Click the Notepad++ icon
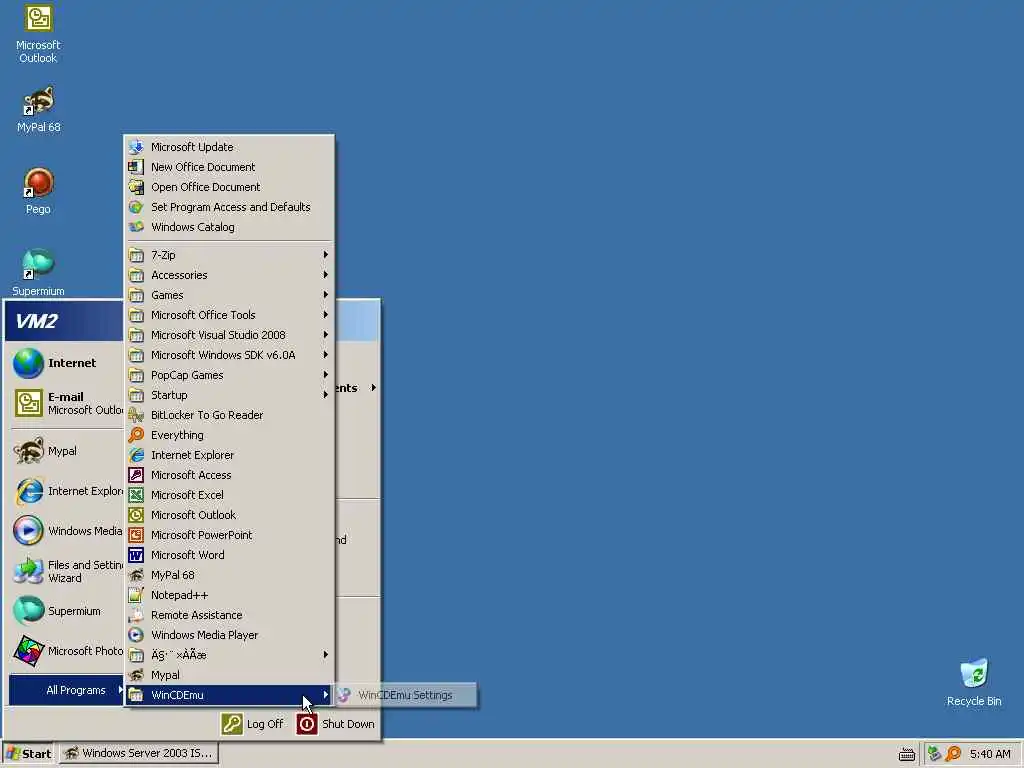The height and width of the screenshot is (768, 1024). pos(136,595)
